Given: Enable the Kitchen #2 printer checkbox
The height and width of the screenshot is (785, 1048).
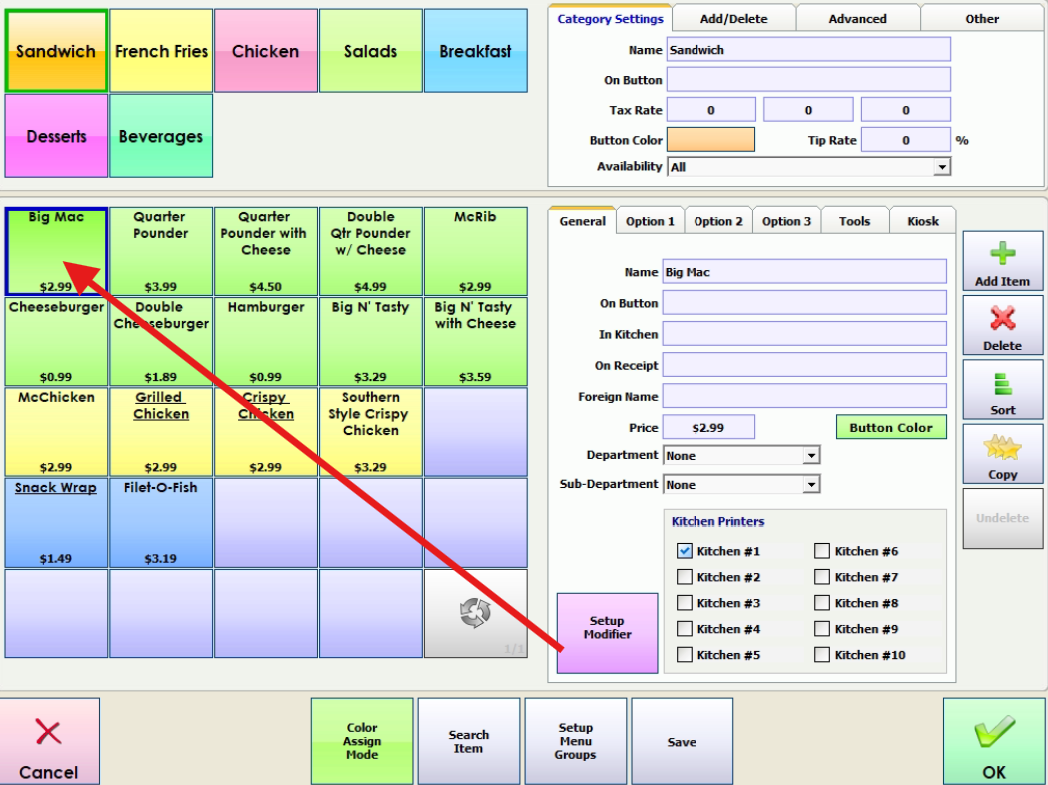Looking at the screenshot, I should pyautogui.click(x=684, y=577).
